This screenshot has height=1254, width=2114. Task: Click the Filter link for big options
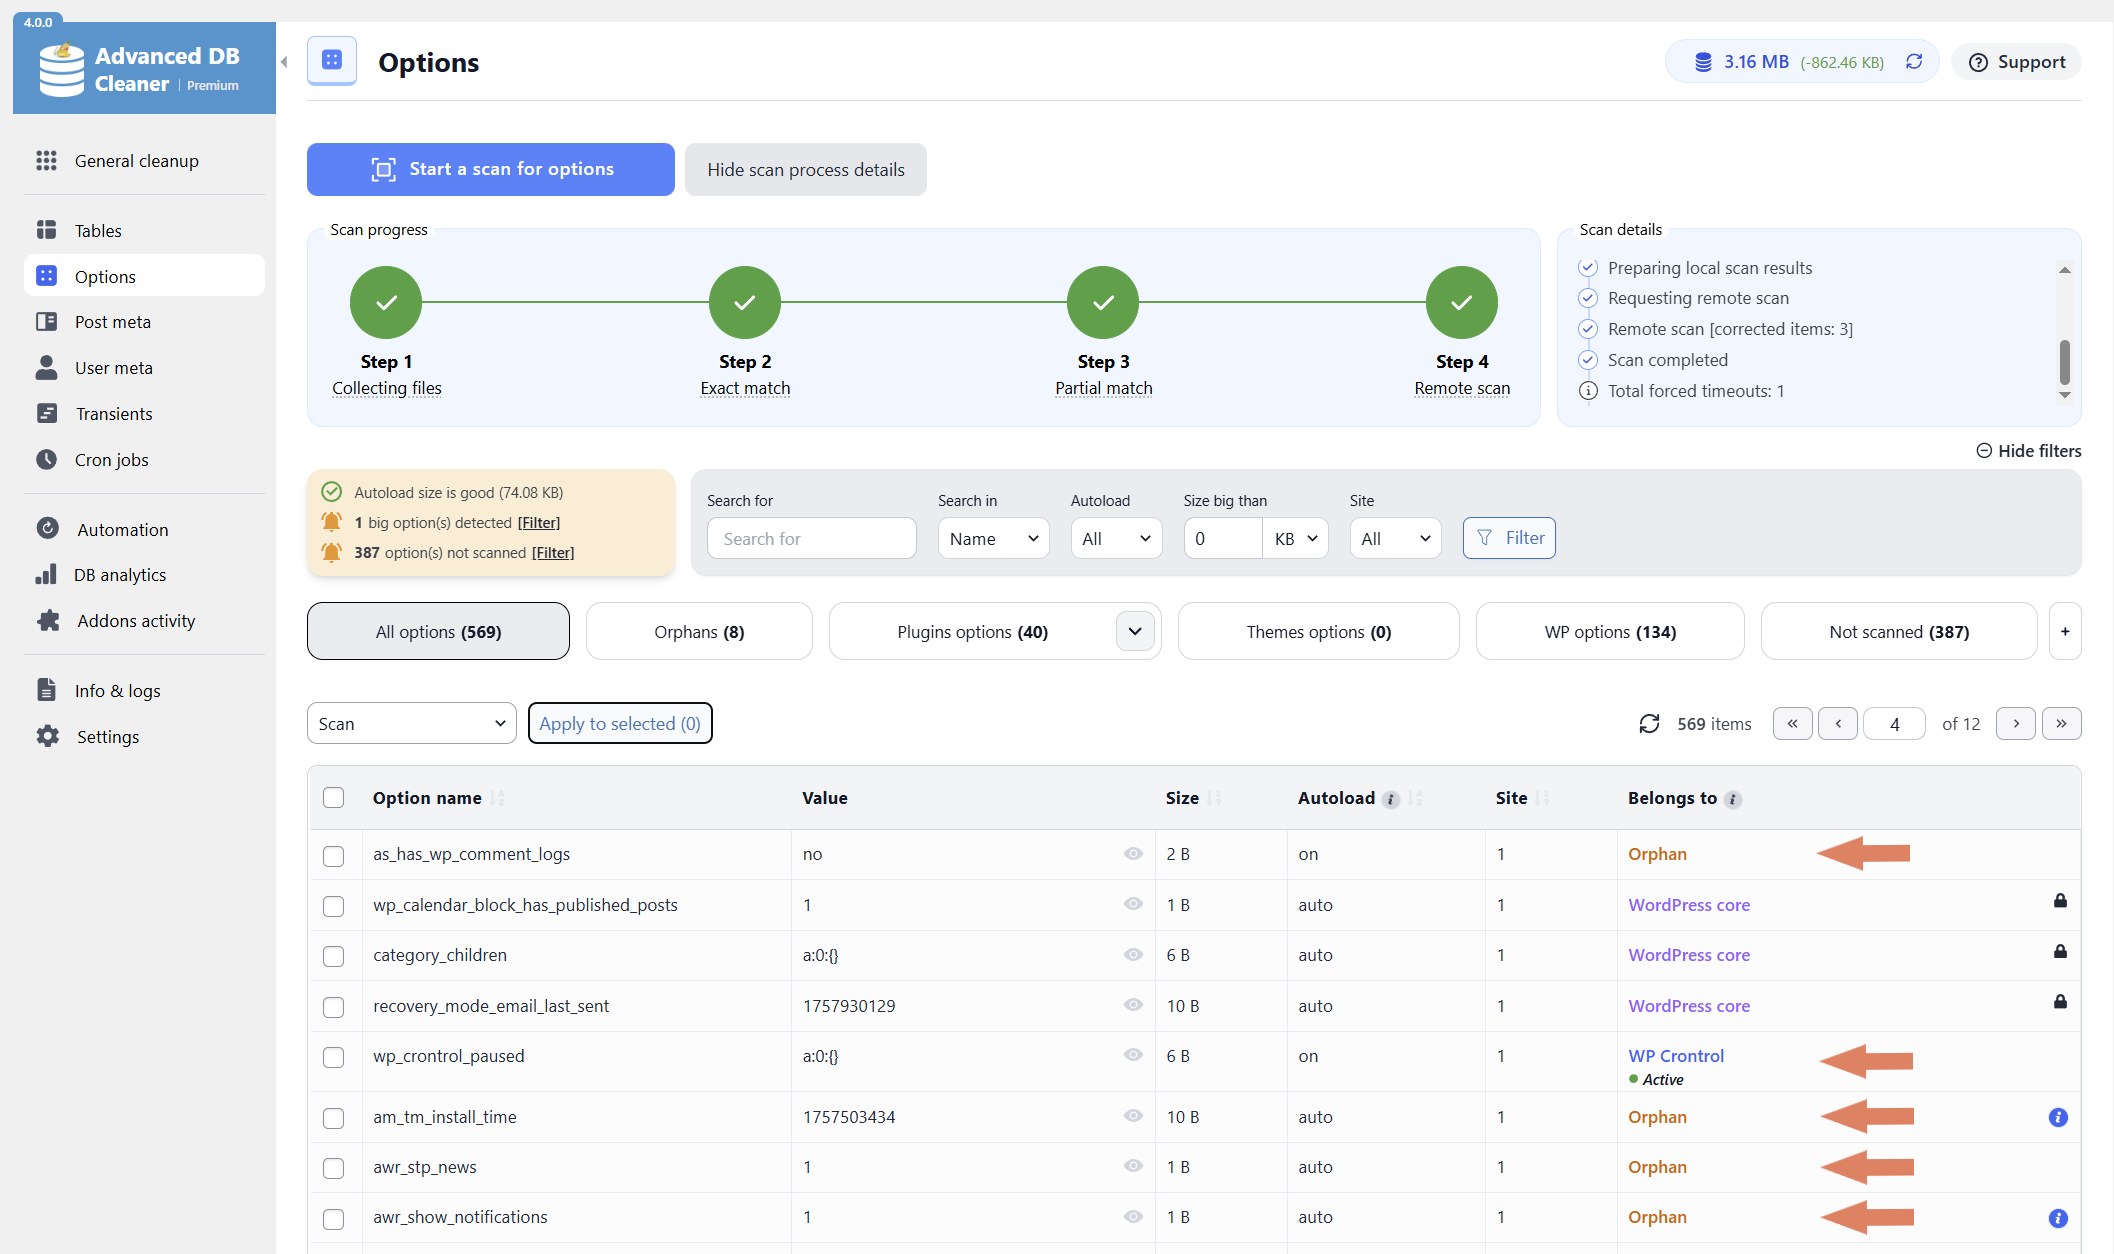tap(538, 523)
